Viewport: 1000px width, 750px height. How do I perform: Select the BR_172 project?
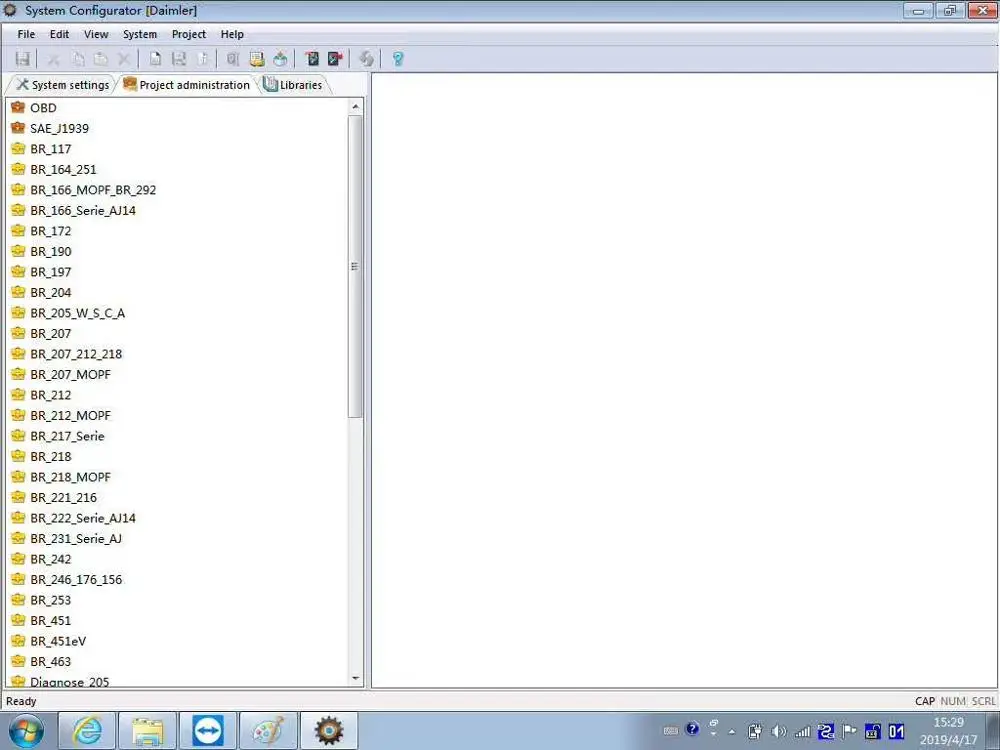tap(51, 231)
